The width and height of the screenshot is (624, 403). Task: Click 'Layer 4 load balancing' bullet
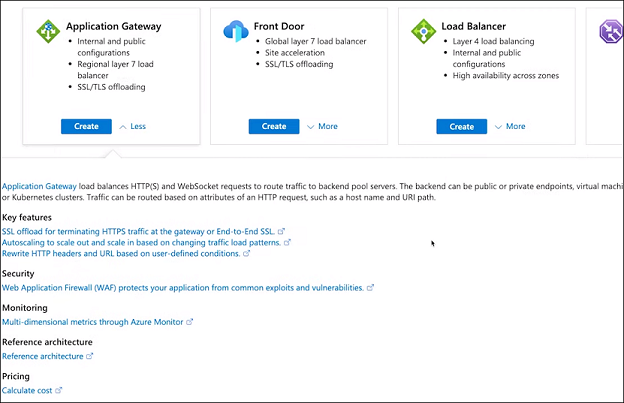[x=493, y=41]
